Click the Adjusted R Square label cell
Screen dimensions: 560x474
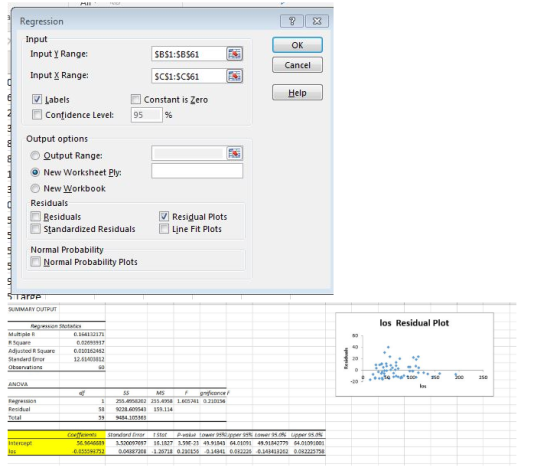[x=31, y=351]
